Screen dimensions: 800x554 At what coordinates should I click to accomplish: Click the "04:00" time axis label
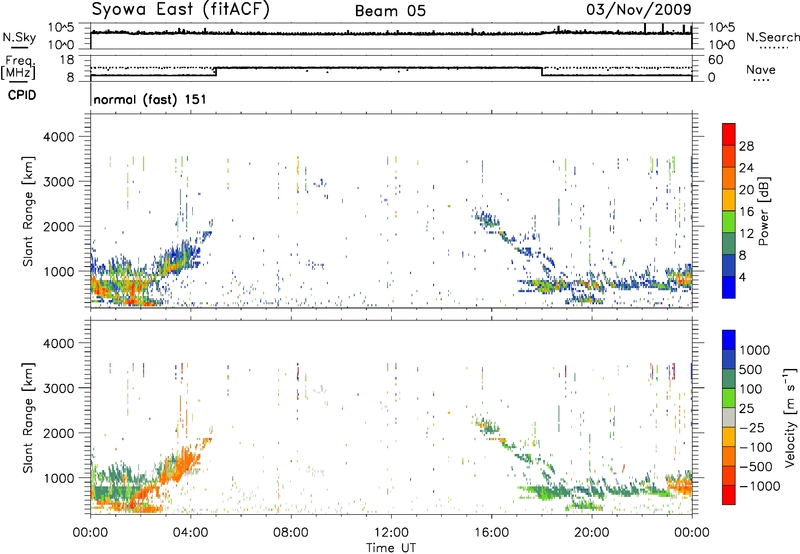click(x=190, y=533)
